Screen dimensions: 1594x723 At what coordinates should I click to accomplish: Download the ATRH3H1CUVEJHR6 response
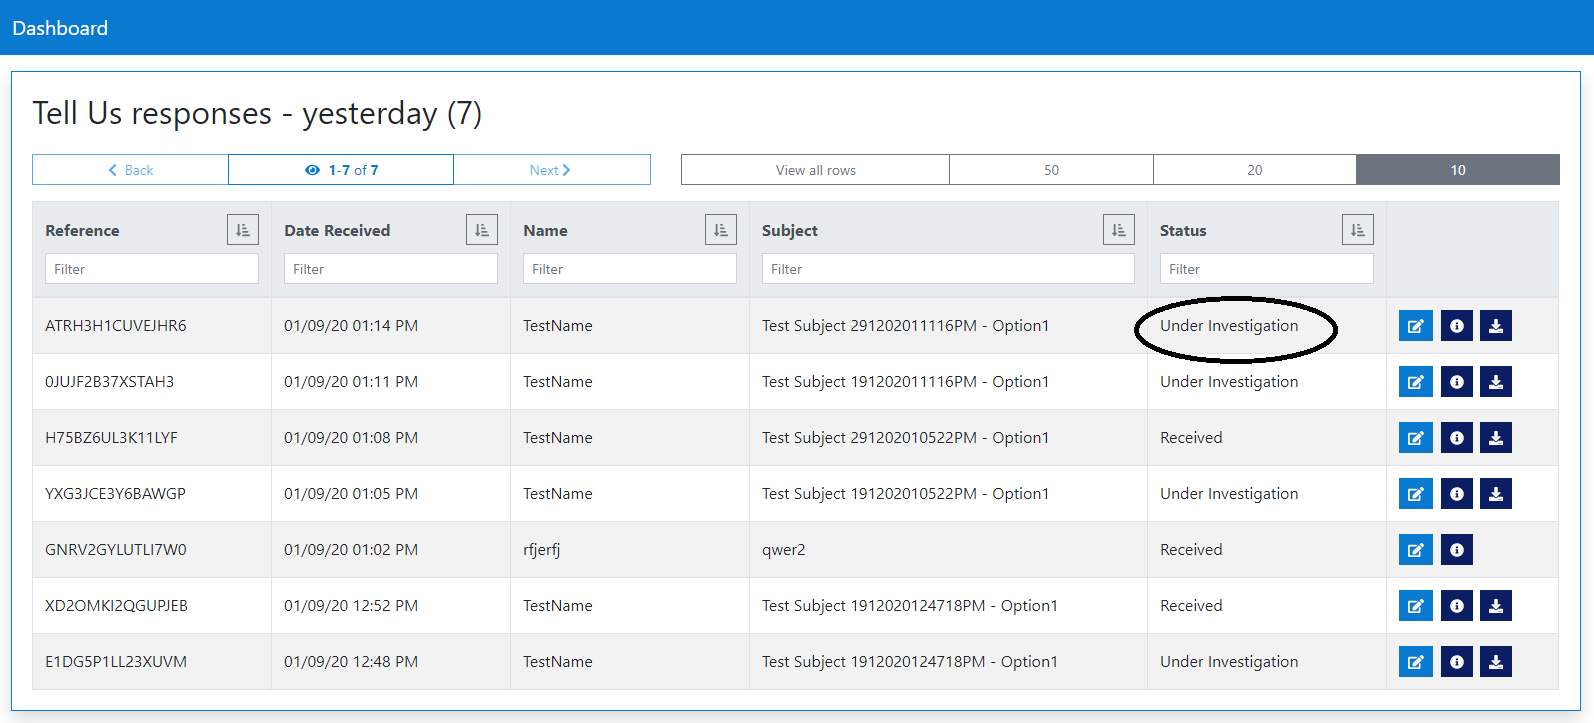point(1495,326)
